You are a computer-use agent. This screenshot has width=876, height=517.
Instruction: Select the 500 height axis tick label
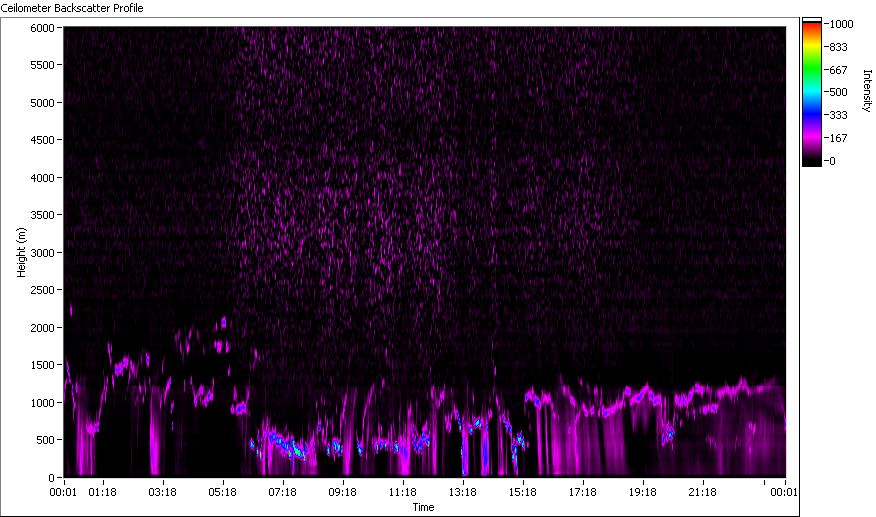[45, 440]
